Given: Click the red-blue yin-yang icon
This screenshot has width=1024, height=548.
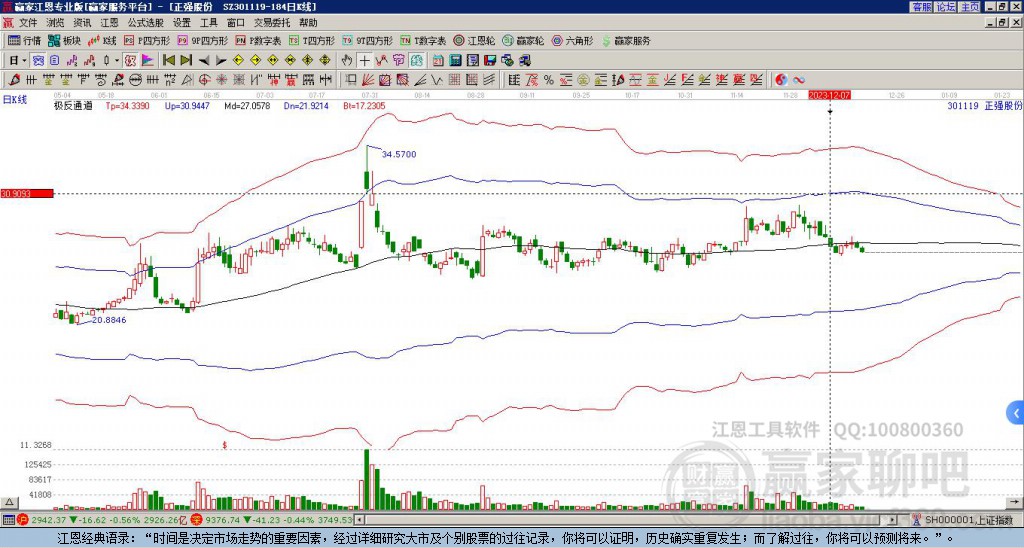Looking at the screenshot, I should (x=782, y=80).
